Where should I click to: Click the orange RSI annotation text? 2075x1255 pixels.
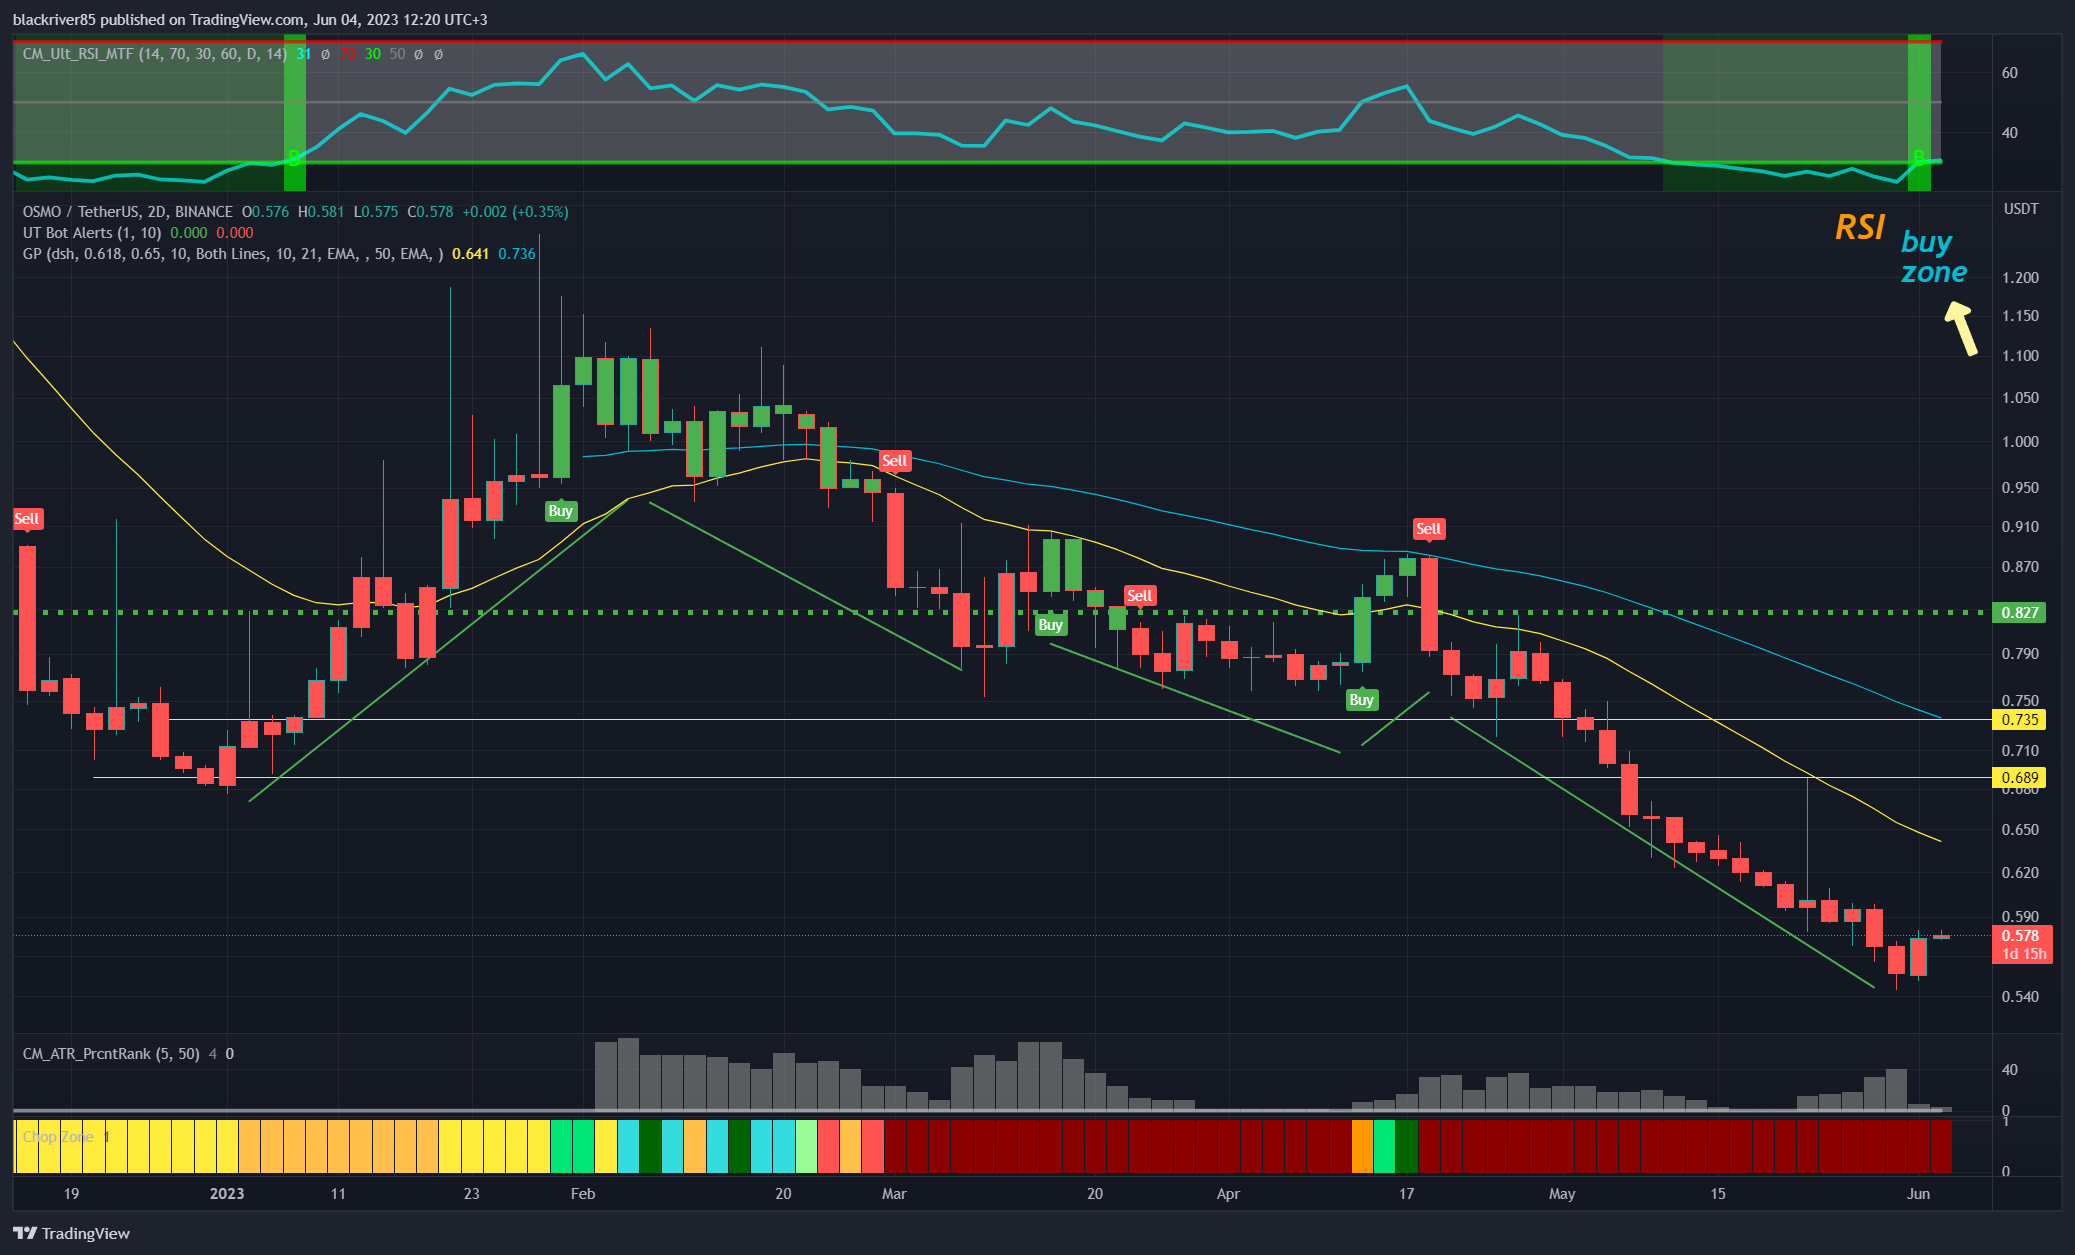tap(1860, 228)
